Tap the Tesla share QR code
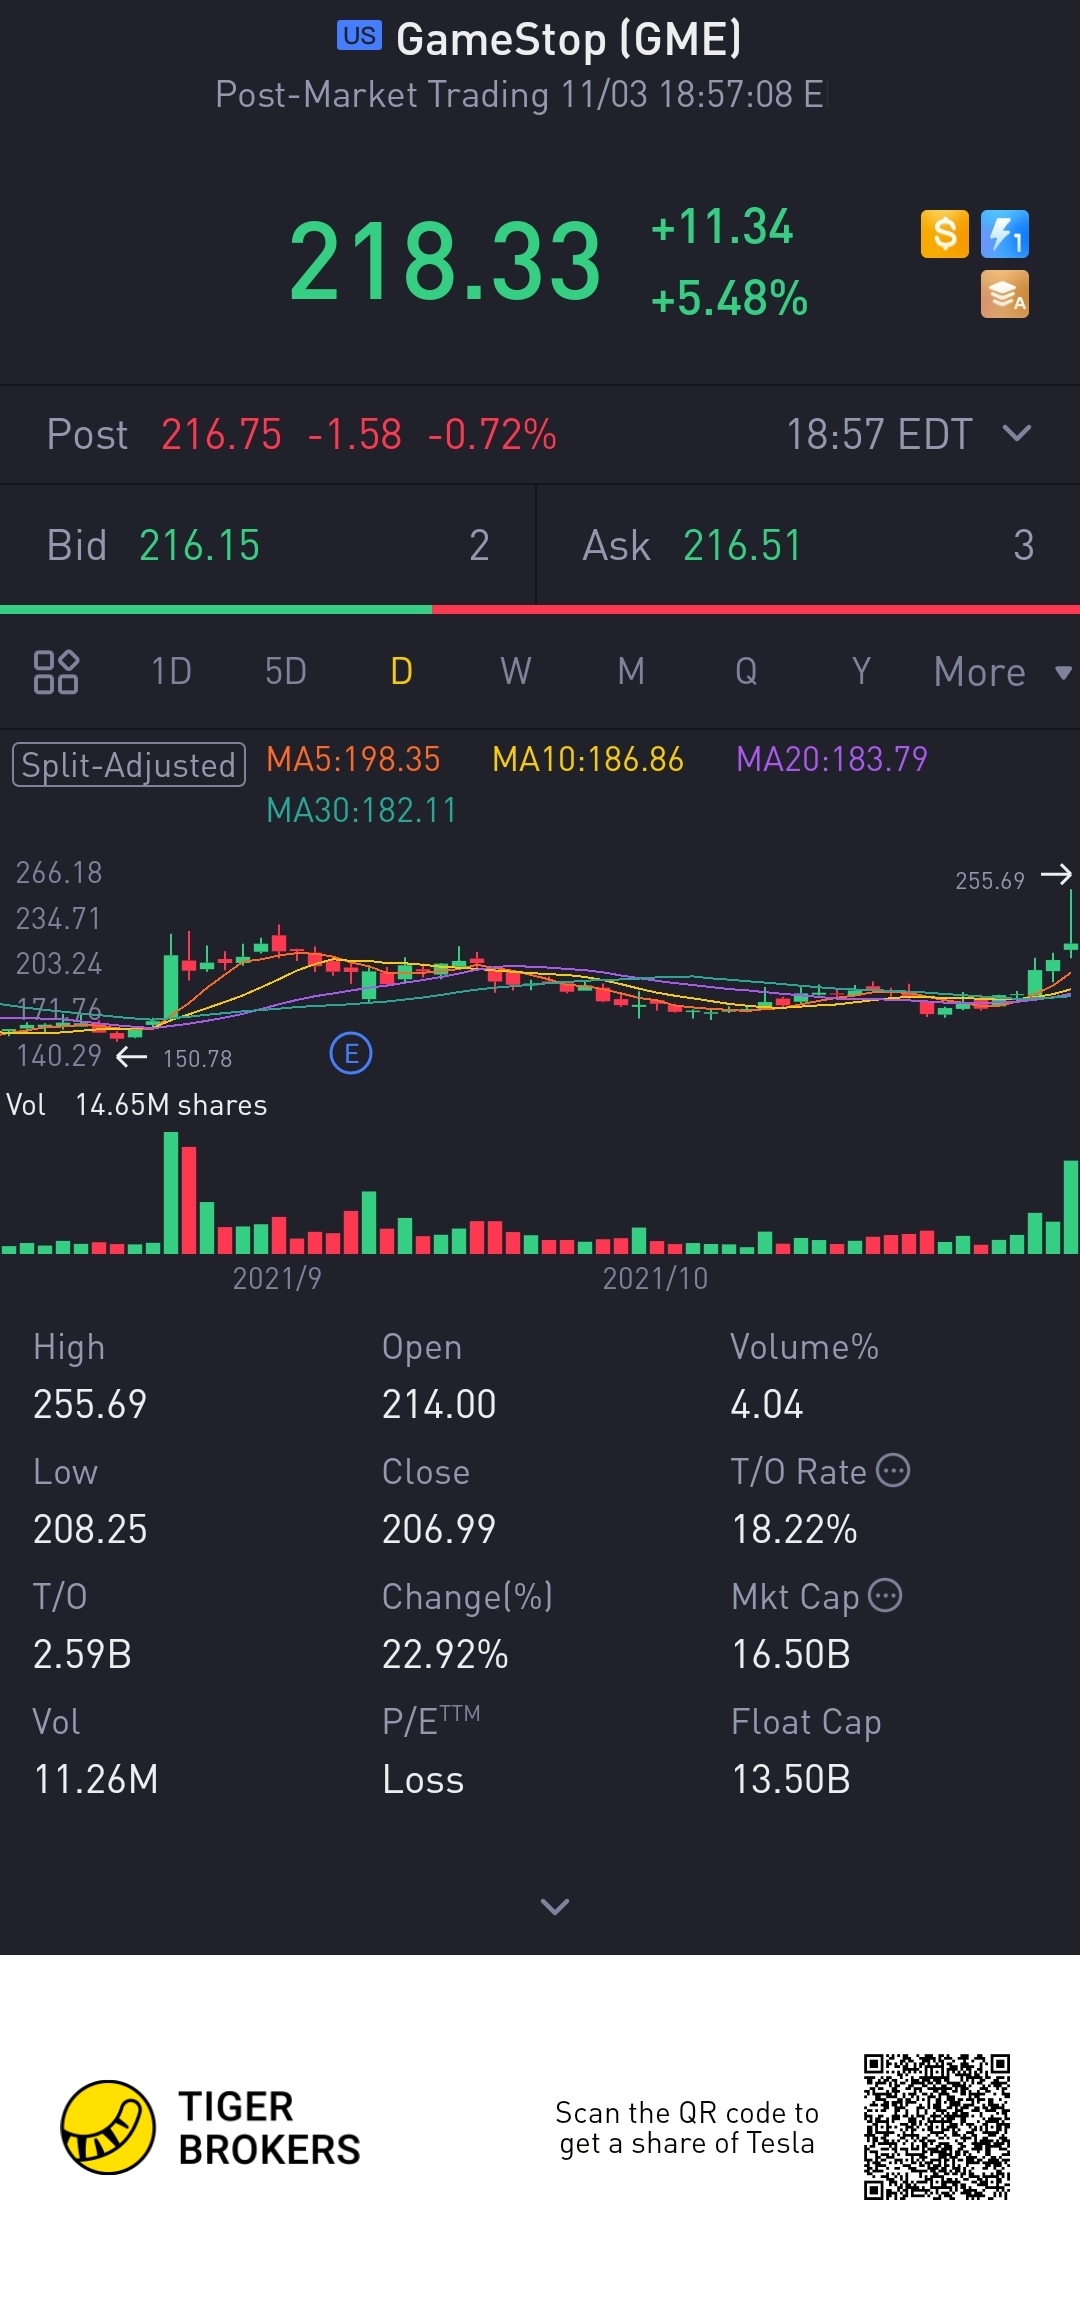Viewport: 1080px width, 2300px height. point(937,2127)
